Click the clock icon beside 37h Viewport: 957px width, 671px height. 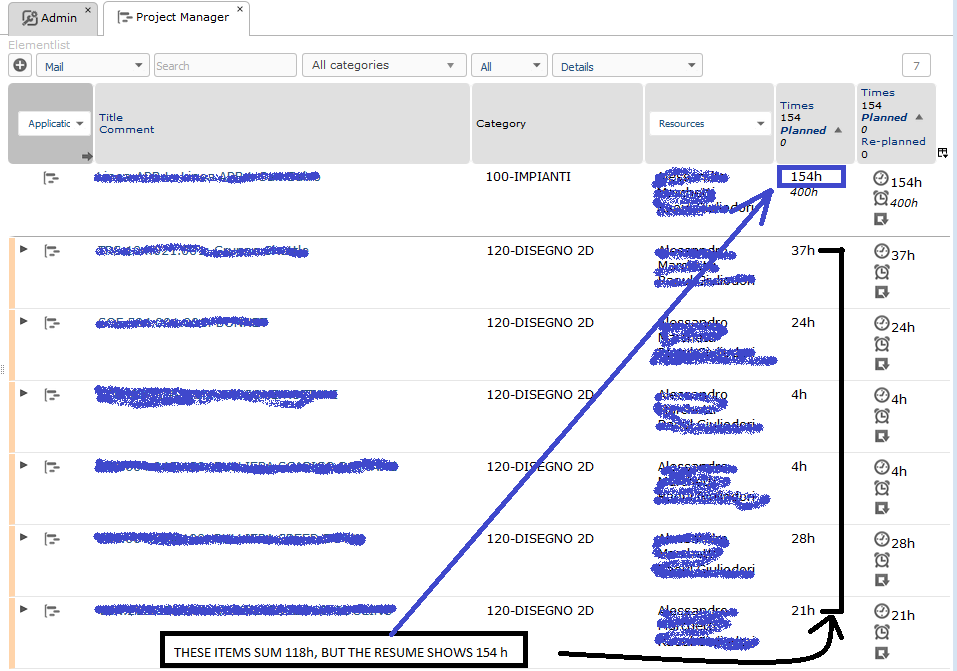[x=881, y=252]
